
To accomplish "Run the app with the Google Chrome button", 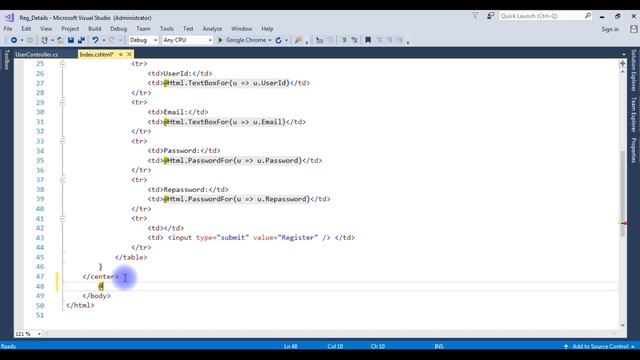I will coord(246,40).
